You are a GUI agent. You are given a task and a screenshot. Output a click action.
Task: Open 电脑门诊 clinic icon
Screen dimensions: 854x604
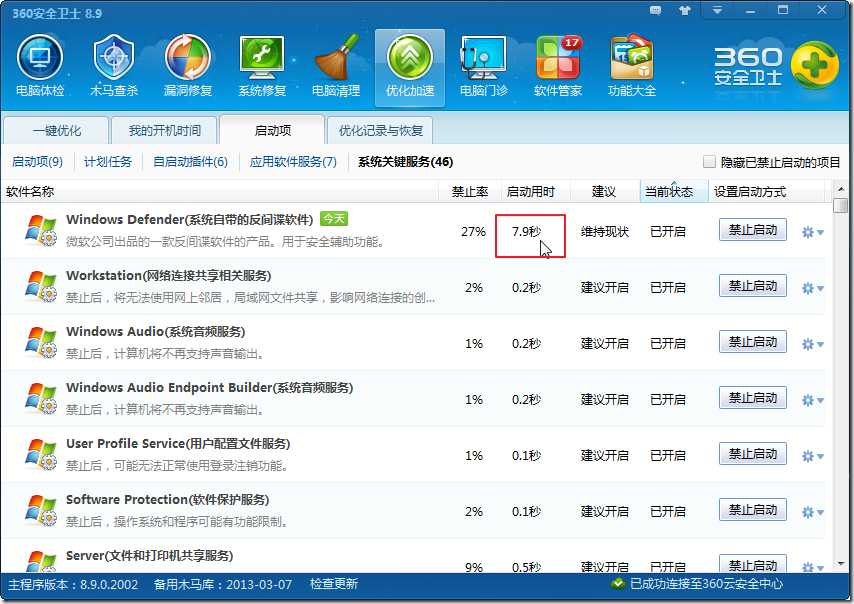click(484, 66)
